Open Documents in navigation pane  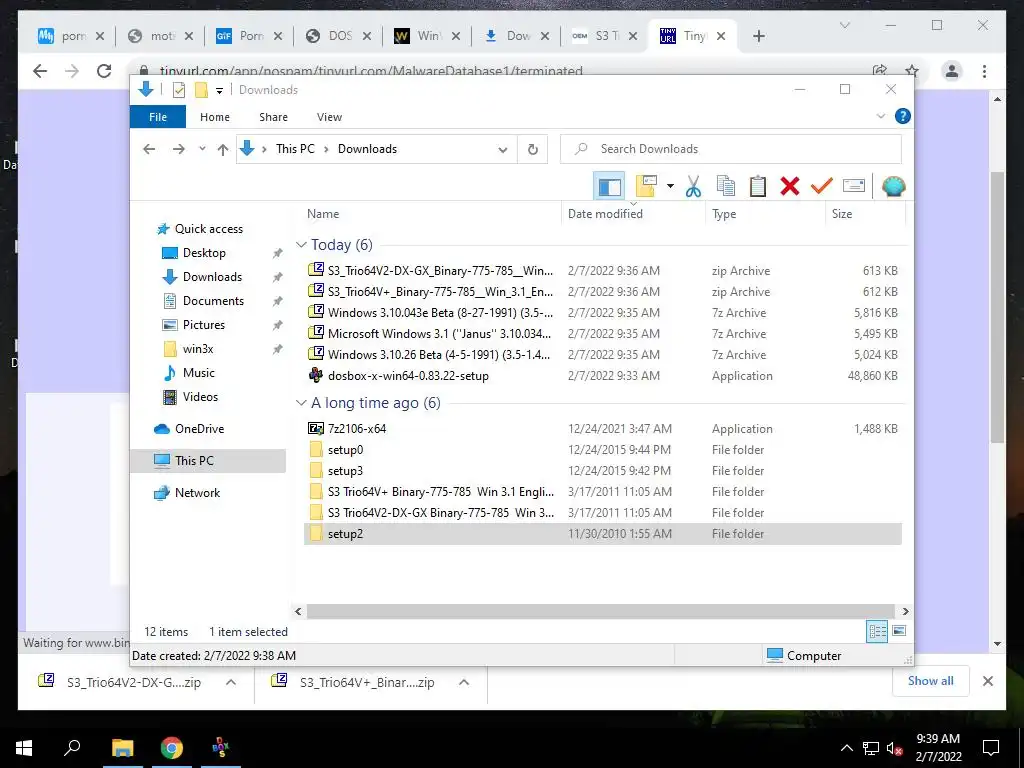213,301
